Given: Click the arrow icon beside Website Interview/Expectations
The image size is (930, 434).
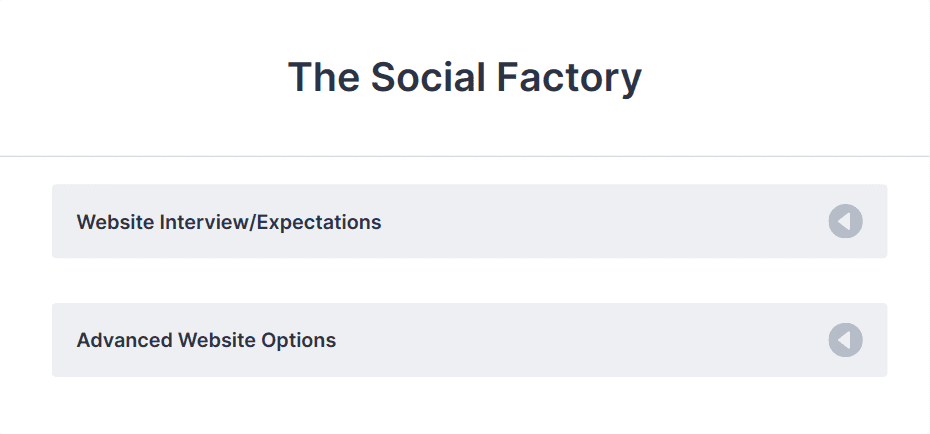Looking at the screenshot, I should pyautogui.click(x=845, y=221).
